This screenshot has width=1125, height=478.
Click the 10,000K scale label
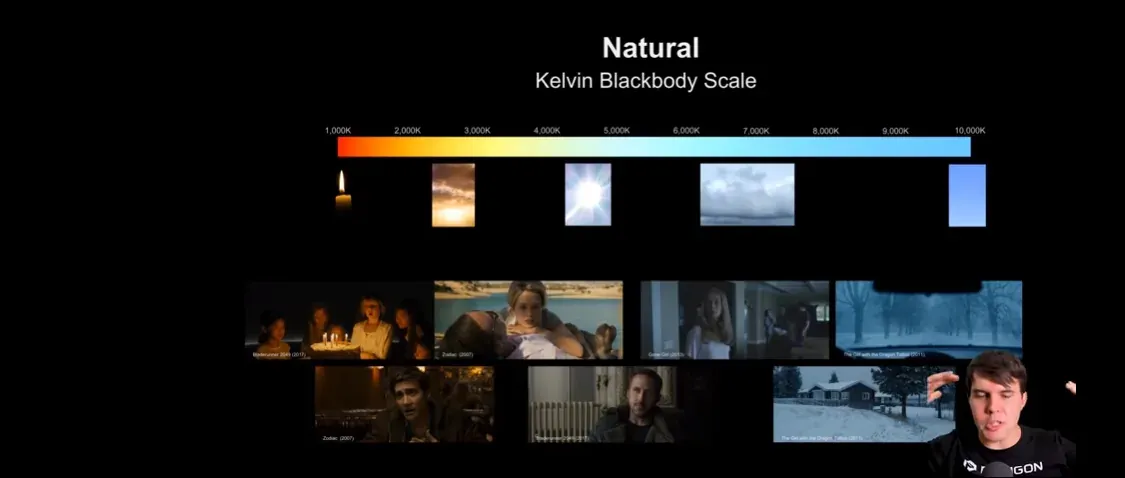[x=970, y=131]
